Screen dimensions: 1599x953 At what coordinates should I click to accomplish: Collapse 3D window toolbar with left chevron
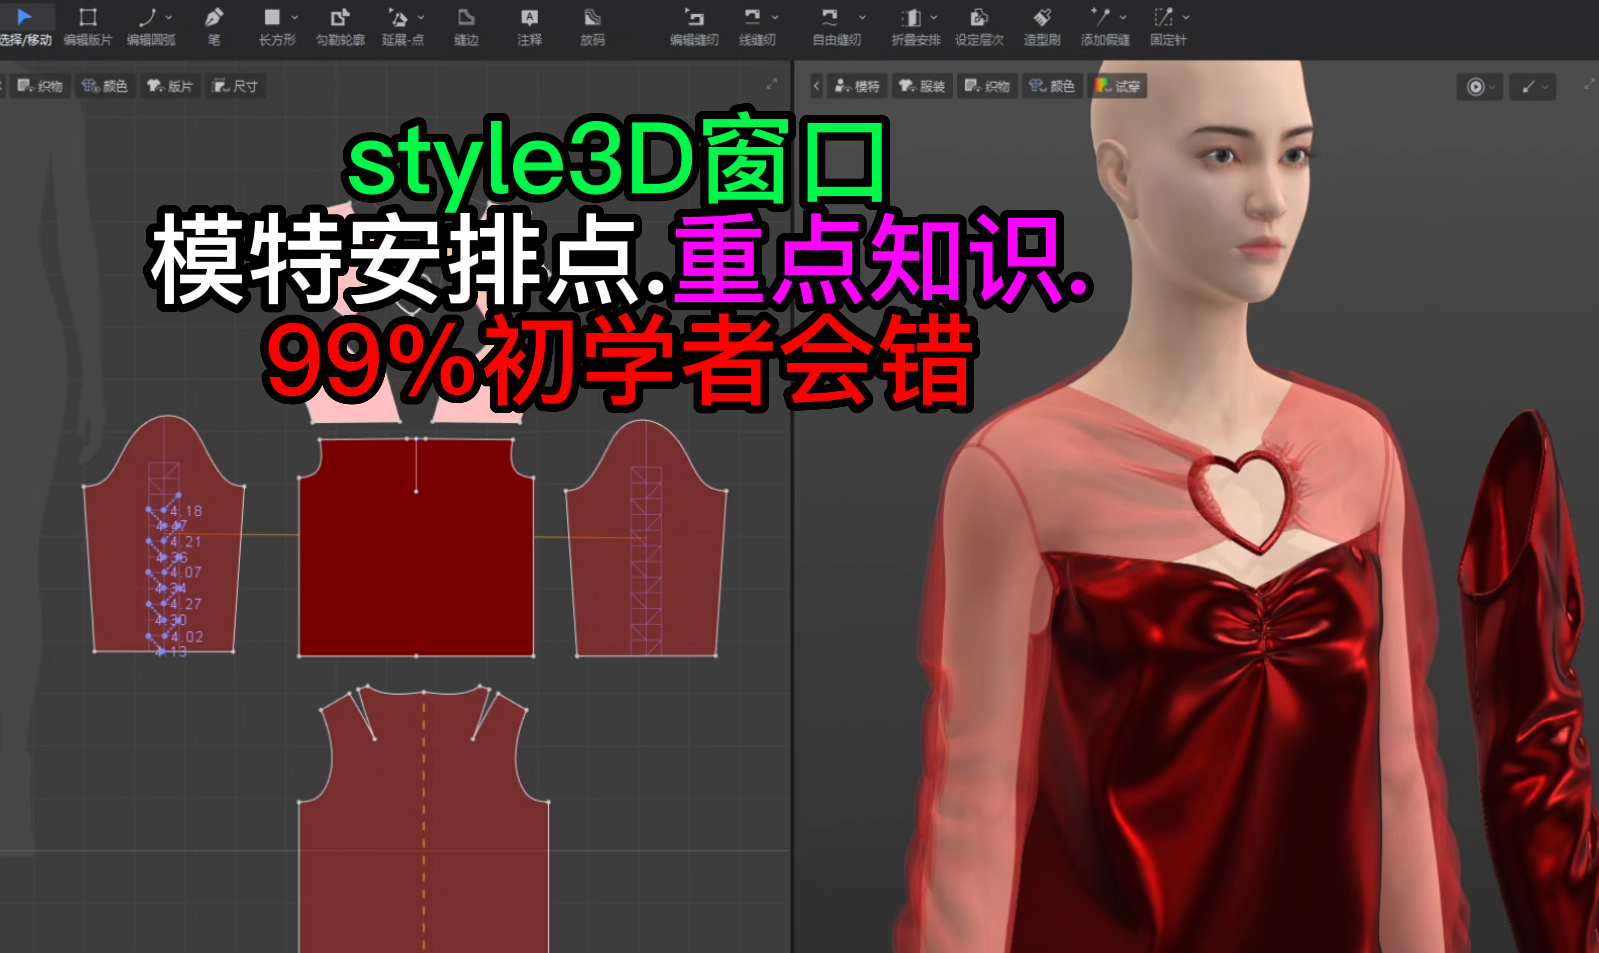coord(816,86)
